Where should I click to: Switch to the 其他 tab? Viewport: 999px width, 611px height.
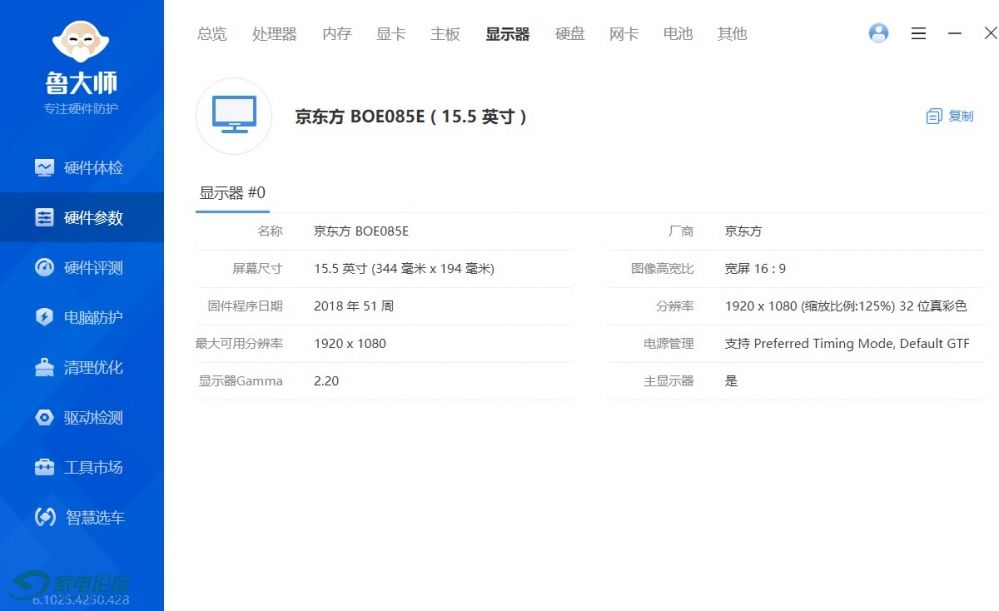(732, 34)
